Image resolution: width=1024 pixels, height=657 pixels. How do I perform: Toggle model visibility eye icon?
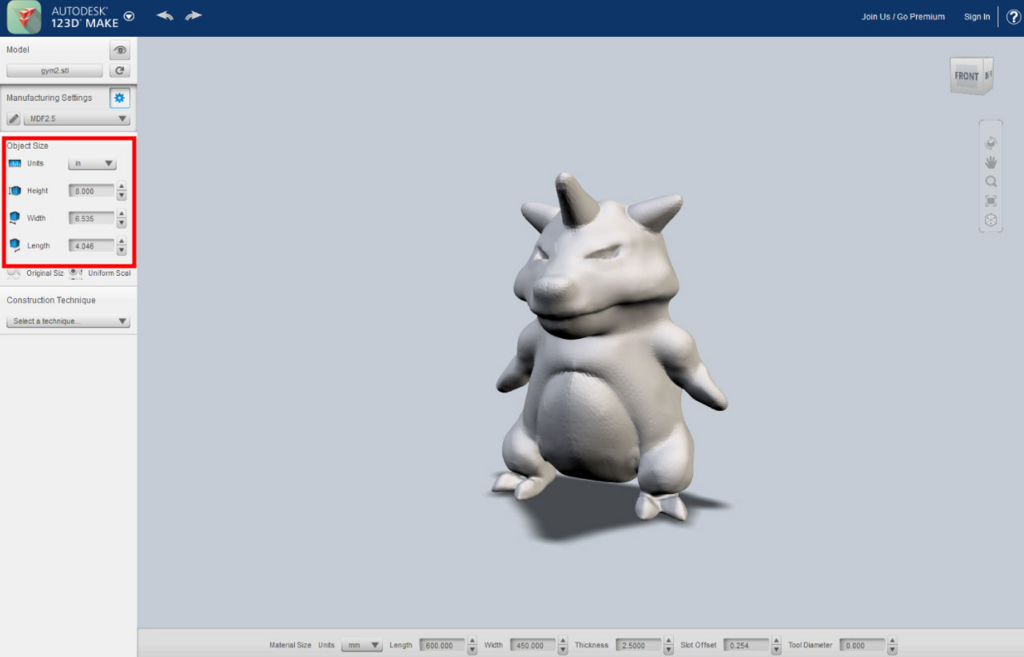coord(120,50)
